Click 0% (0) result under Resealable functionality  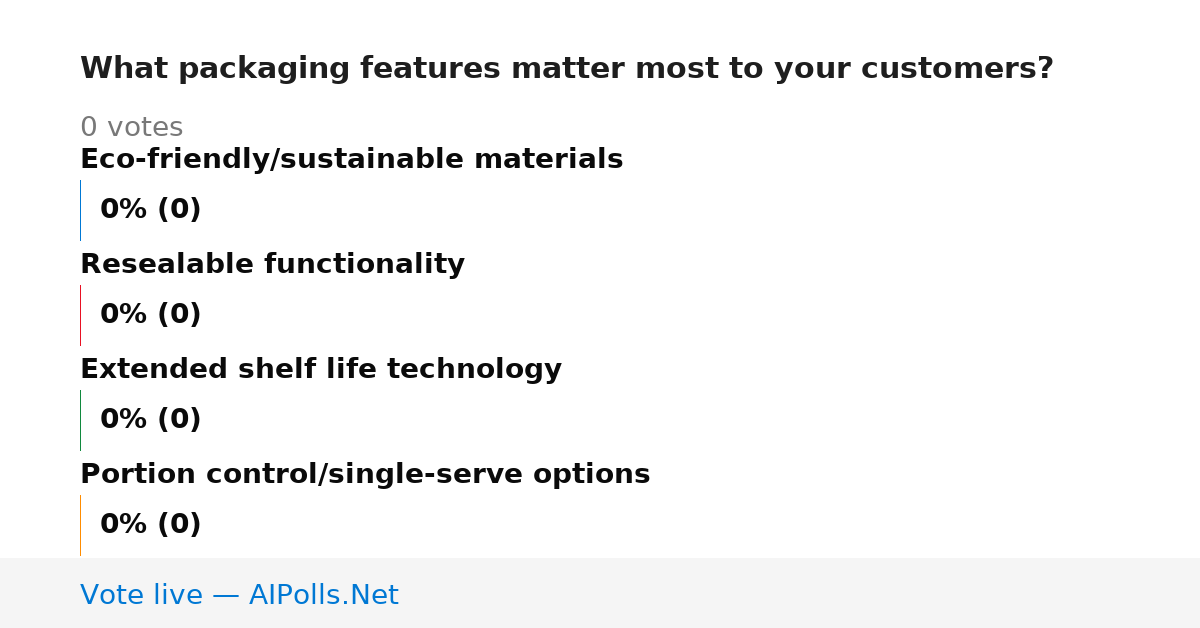click(x=150, y=315)
